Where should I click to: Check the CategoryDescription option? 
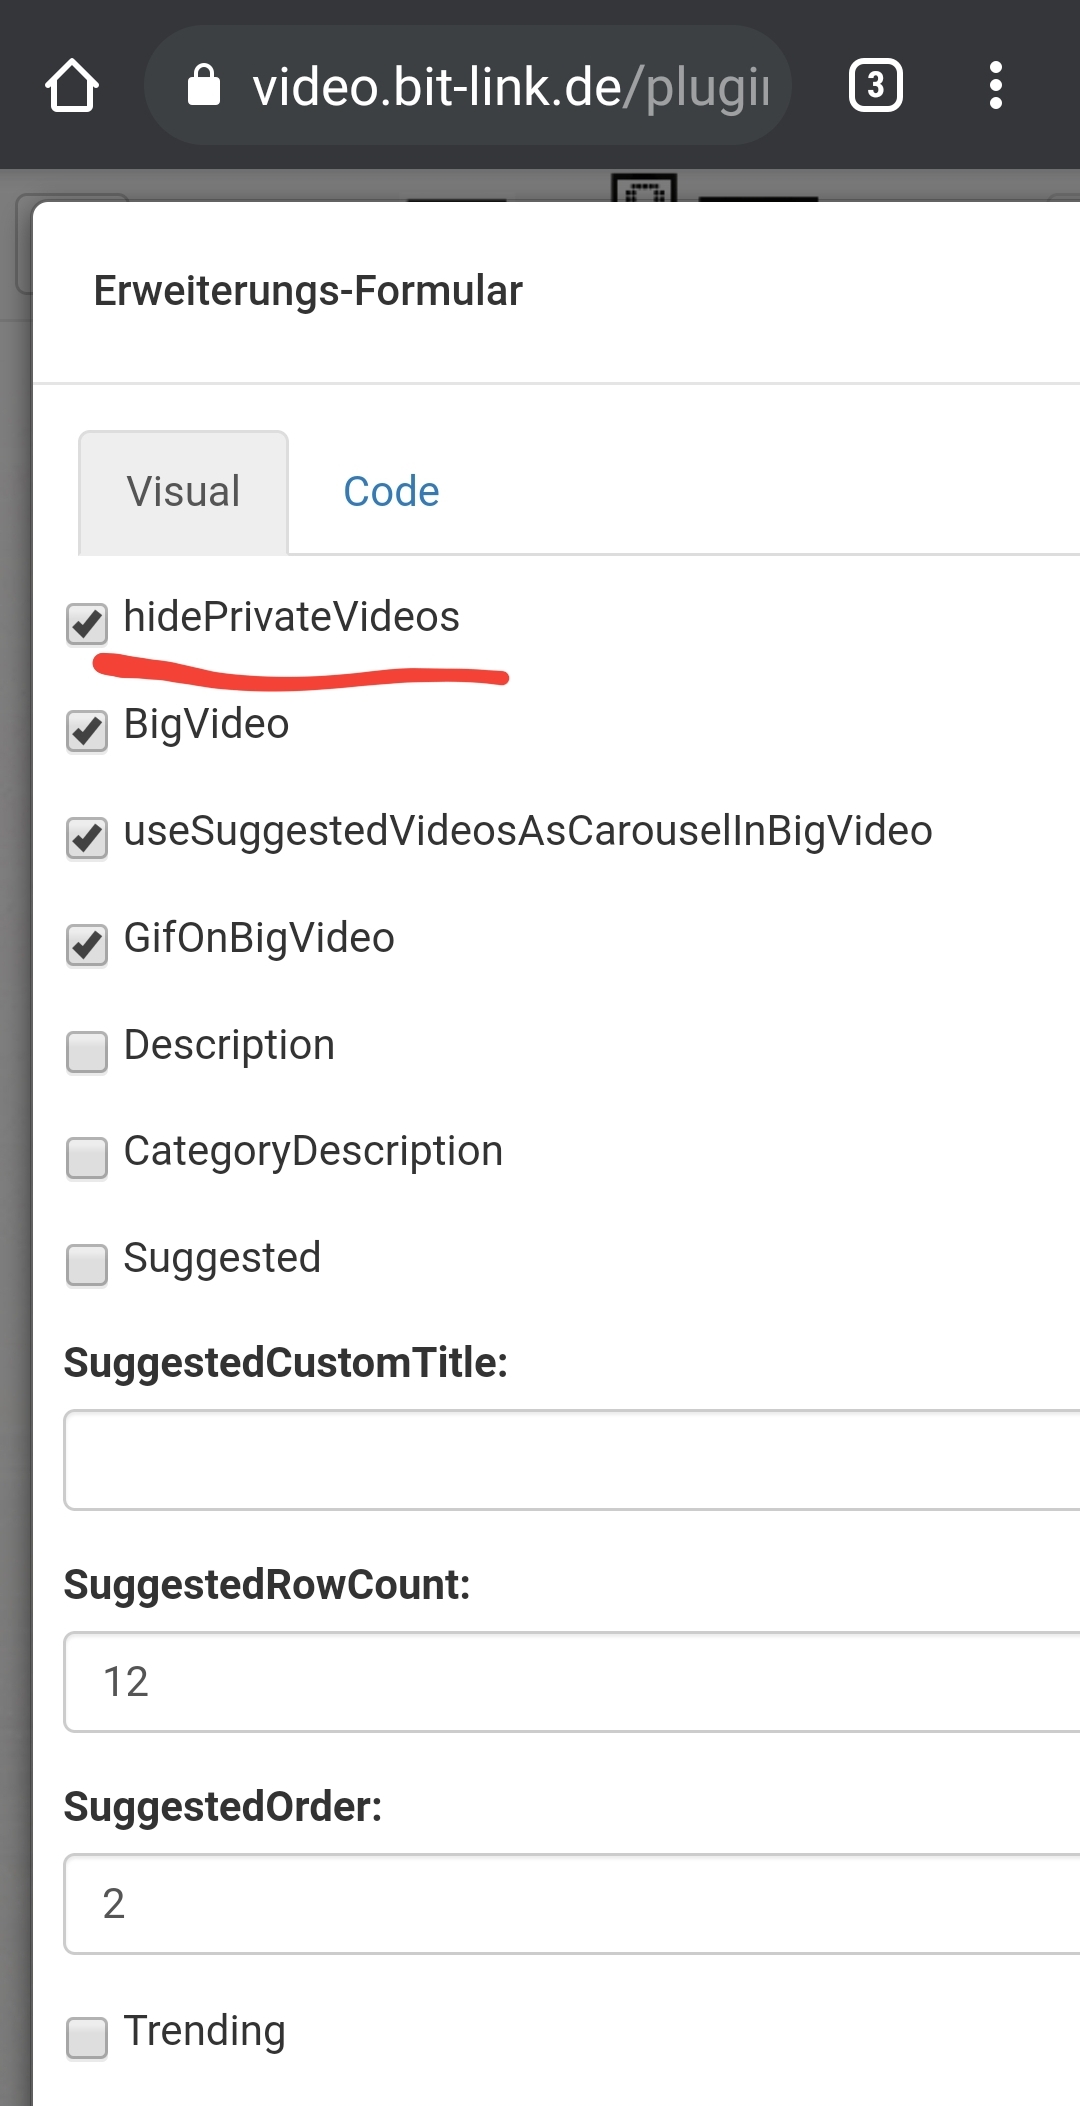pyautogui.click(x=87, y=1158)
